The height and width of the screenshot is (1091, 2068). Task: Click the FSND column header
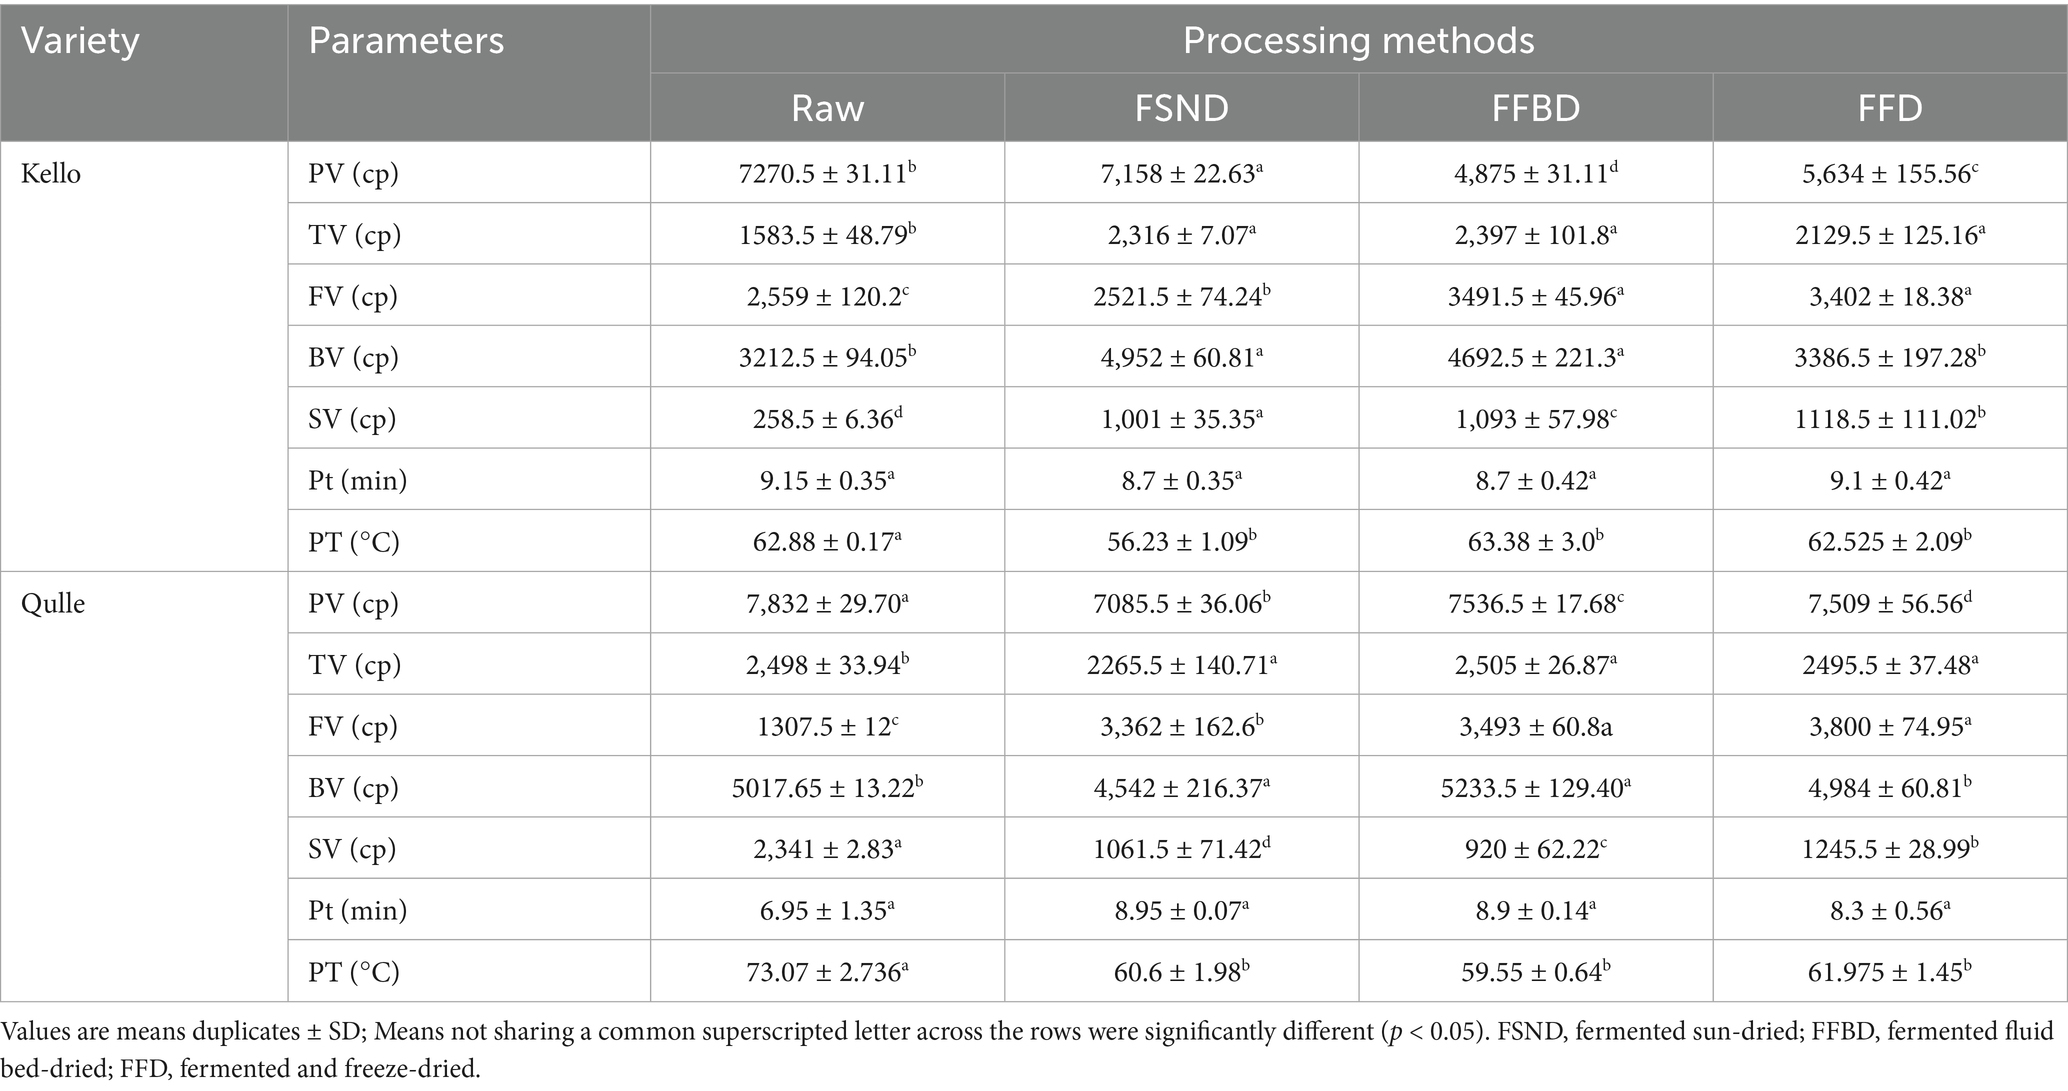tap(1181, 108)
